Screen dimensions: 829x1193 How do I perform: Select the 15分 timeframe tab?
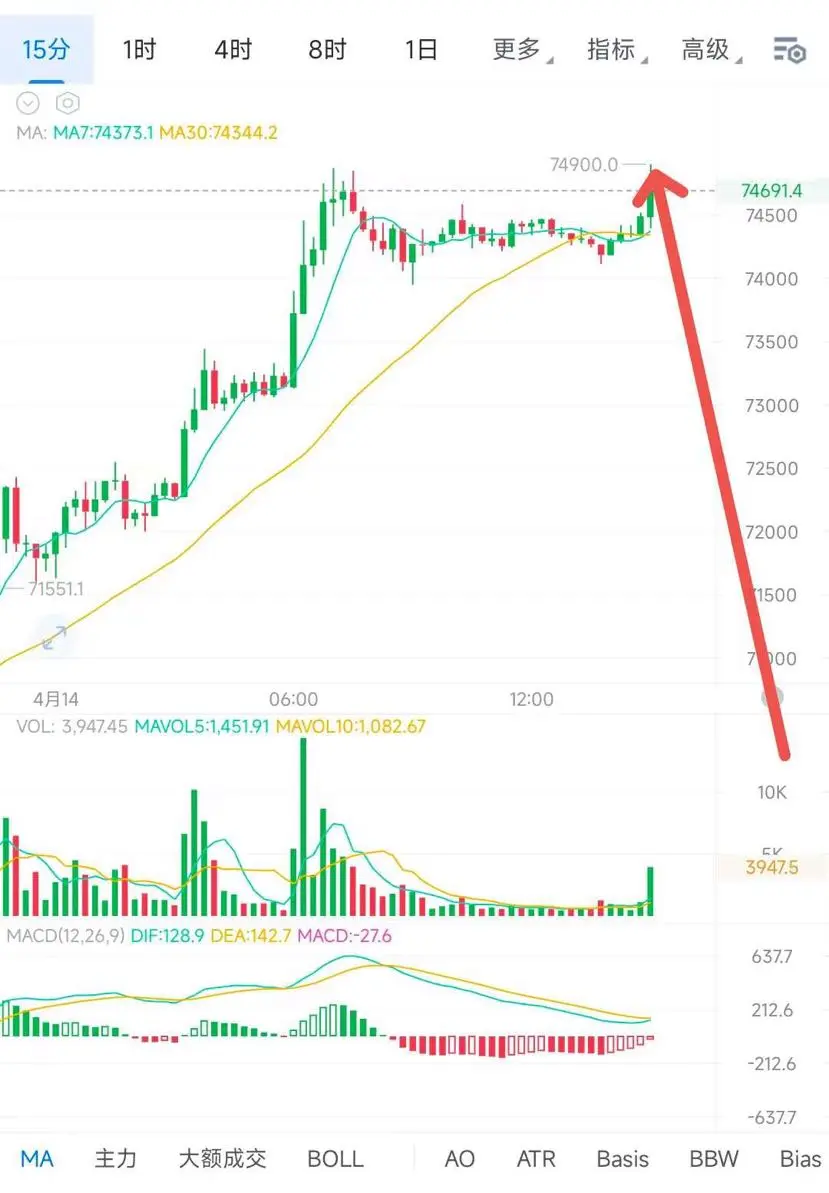pos(46,50)
